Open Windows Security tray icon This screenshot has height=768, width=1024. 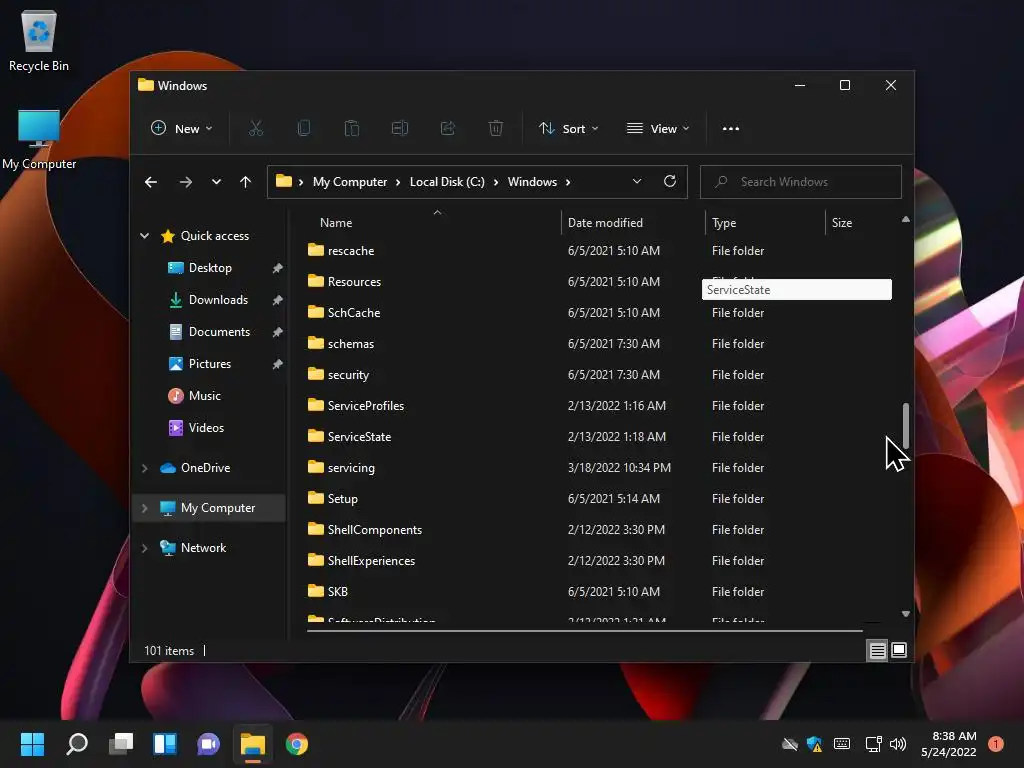(814, 744)
